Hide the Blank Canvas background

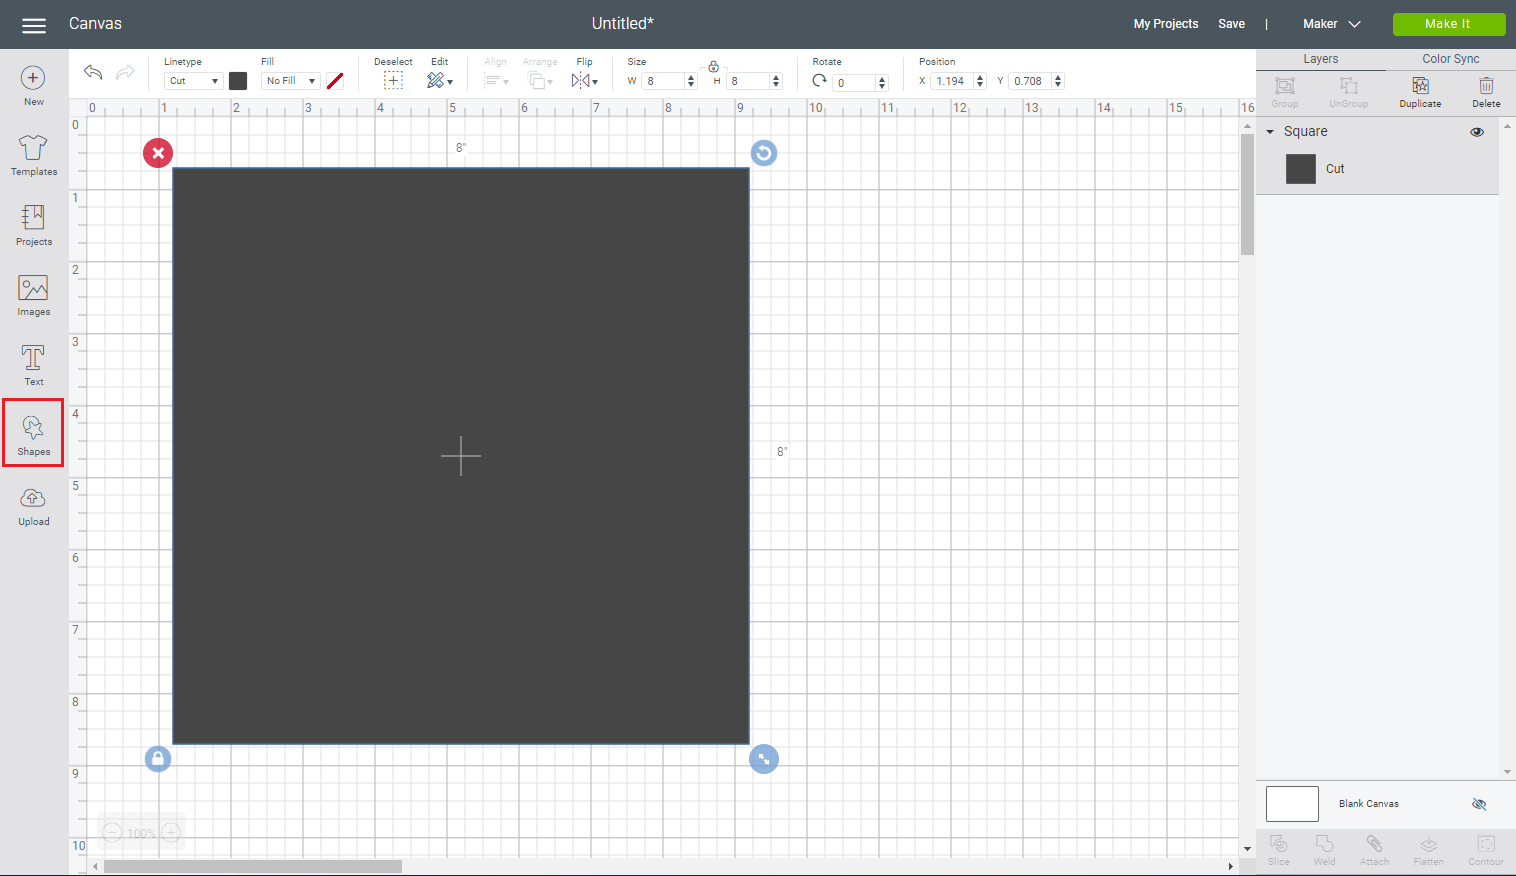tap(1480, 803)
